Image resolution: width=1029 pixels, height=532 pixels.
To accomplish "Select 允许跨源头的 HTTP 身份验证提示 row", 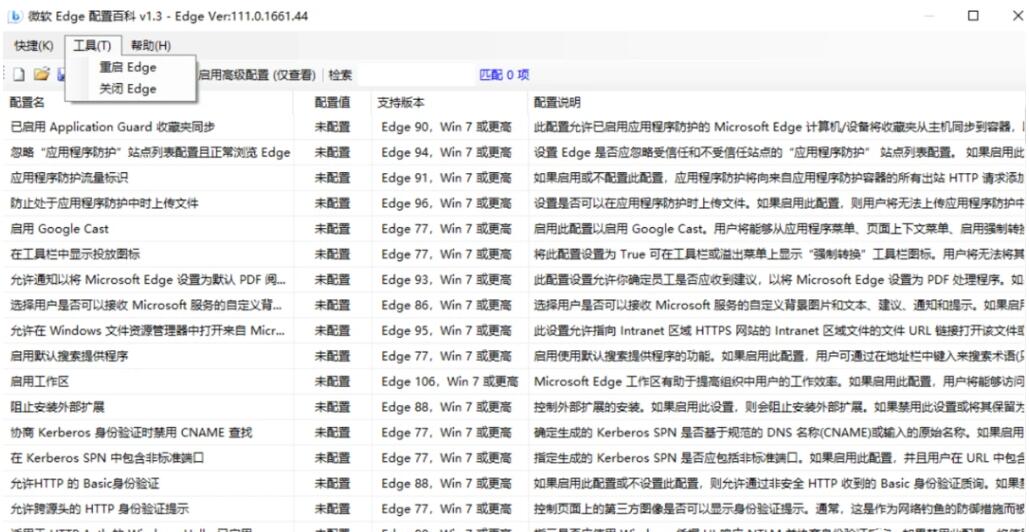I will [x=514, y=509].
